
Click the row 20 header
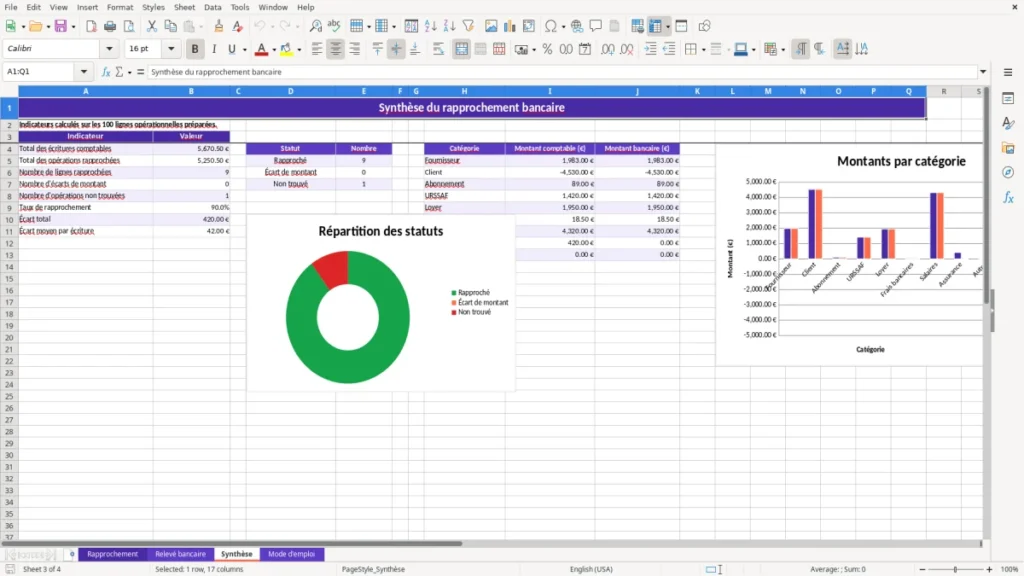point(9,338)
